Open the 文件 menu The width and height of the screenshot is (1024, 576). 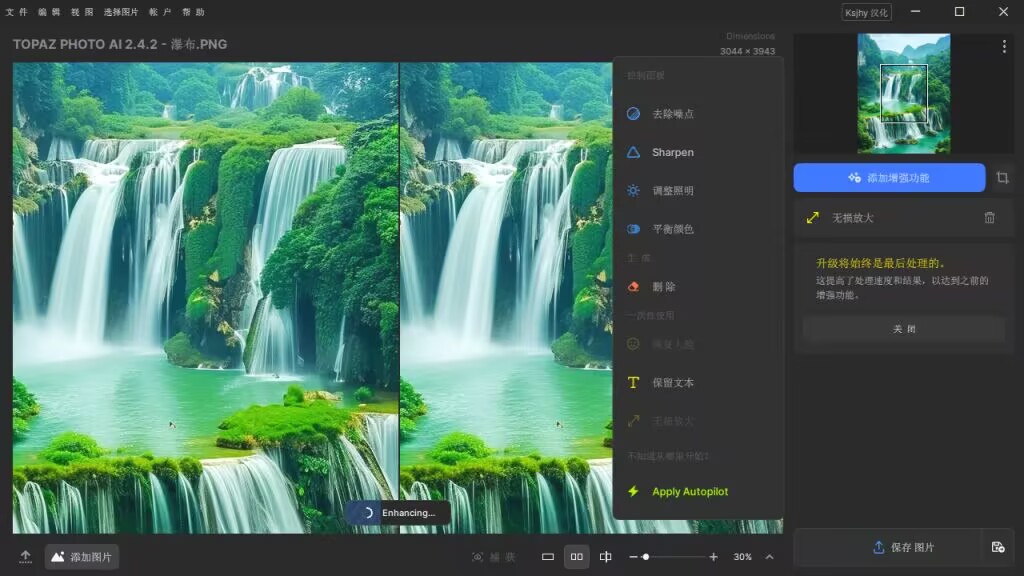(17, 12)
